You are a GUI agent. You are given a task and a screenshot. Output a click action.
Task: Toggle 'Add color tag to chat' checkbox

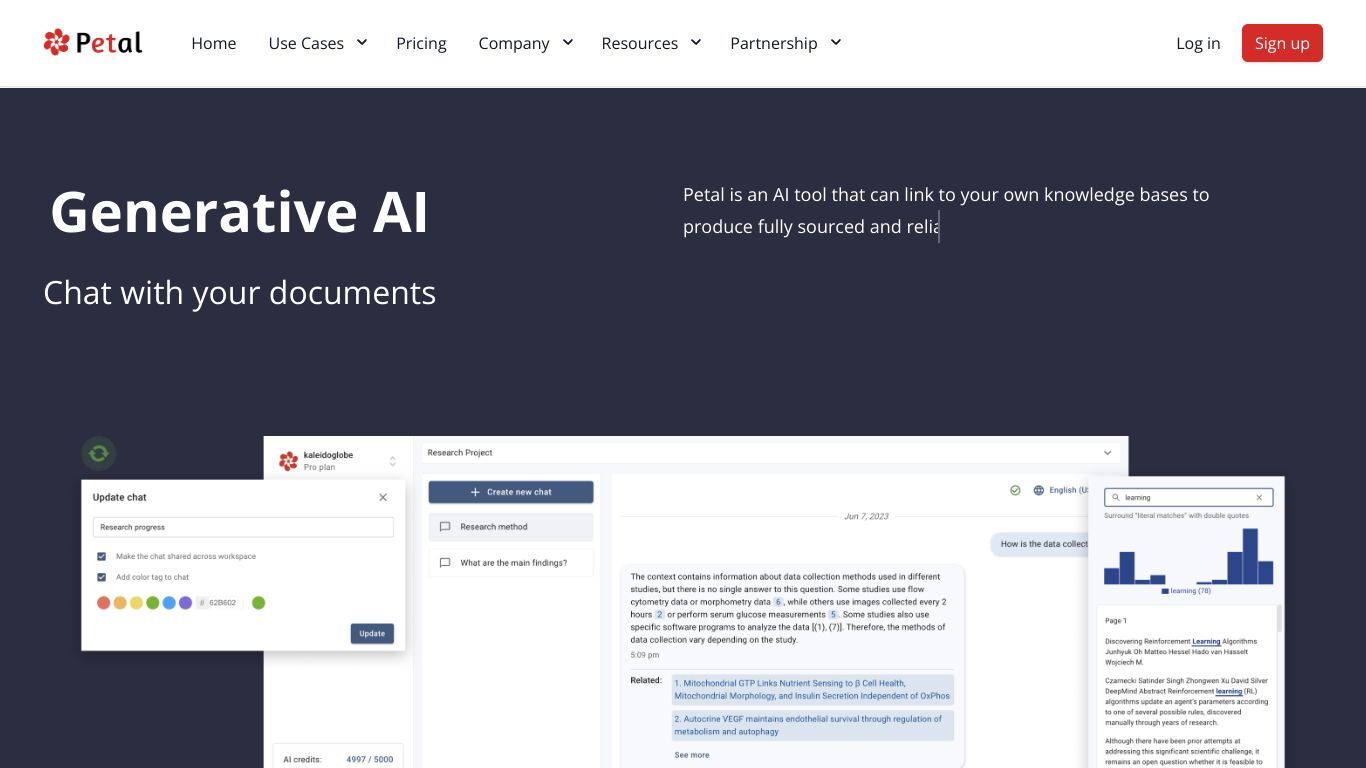[101, 577]
